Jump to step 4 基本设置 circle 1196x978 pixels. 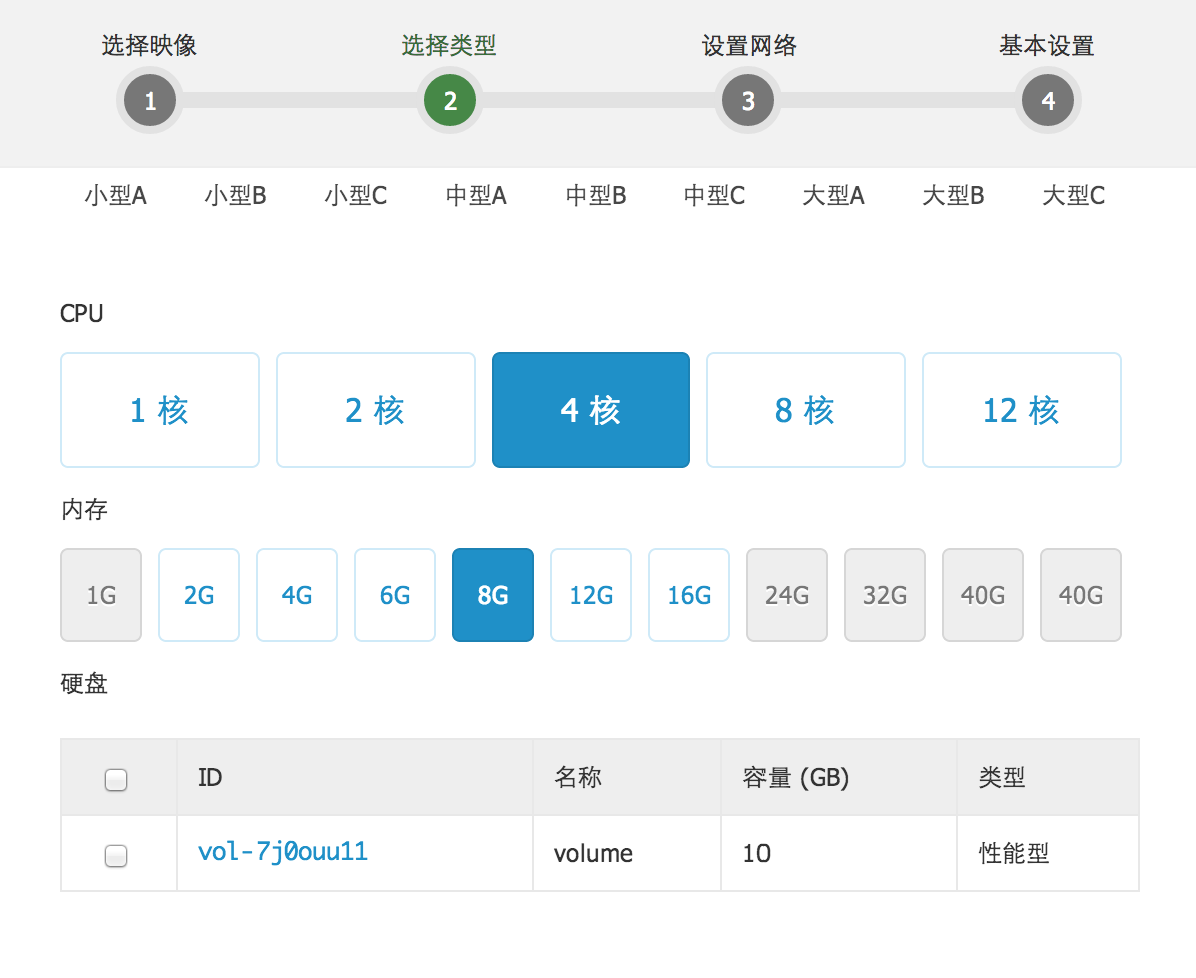pos(1047,101)
